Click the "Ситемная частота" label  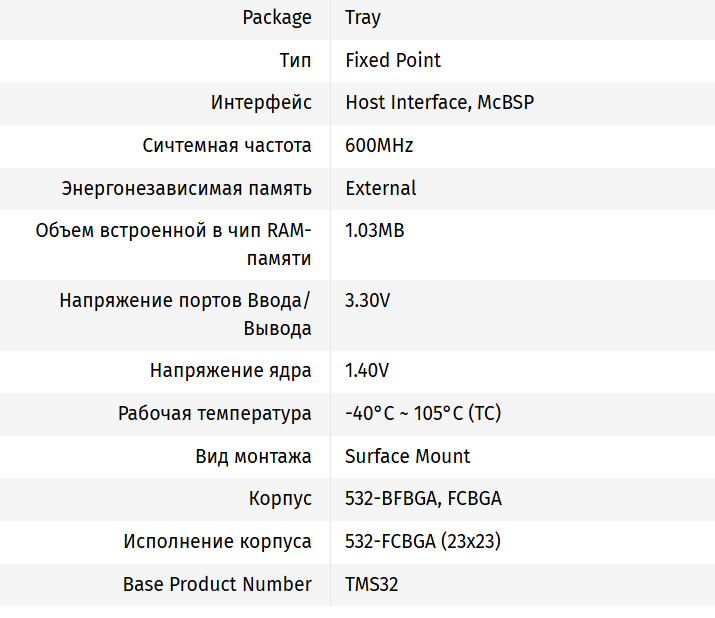pyautogui.click(x=227, y=146)
